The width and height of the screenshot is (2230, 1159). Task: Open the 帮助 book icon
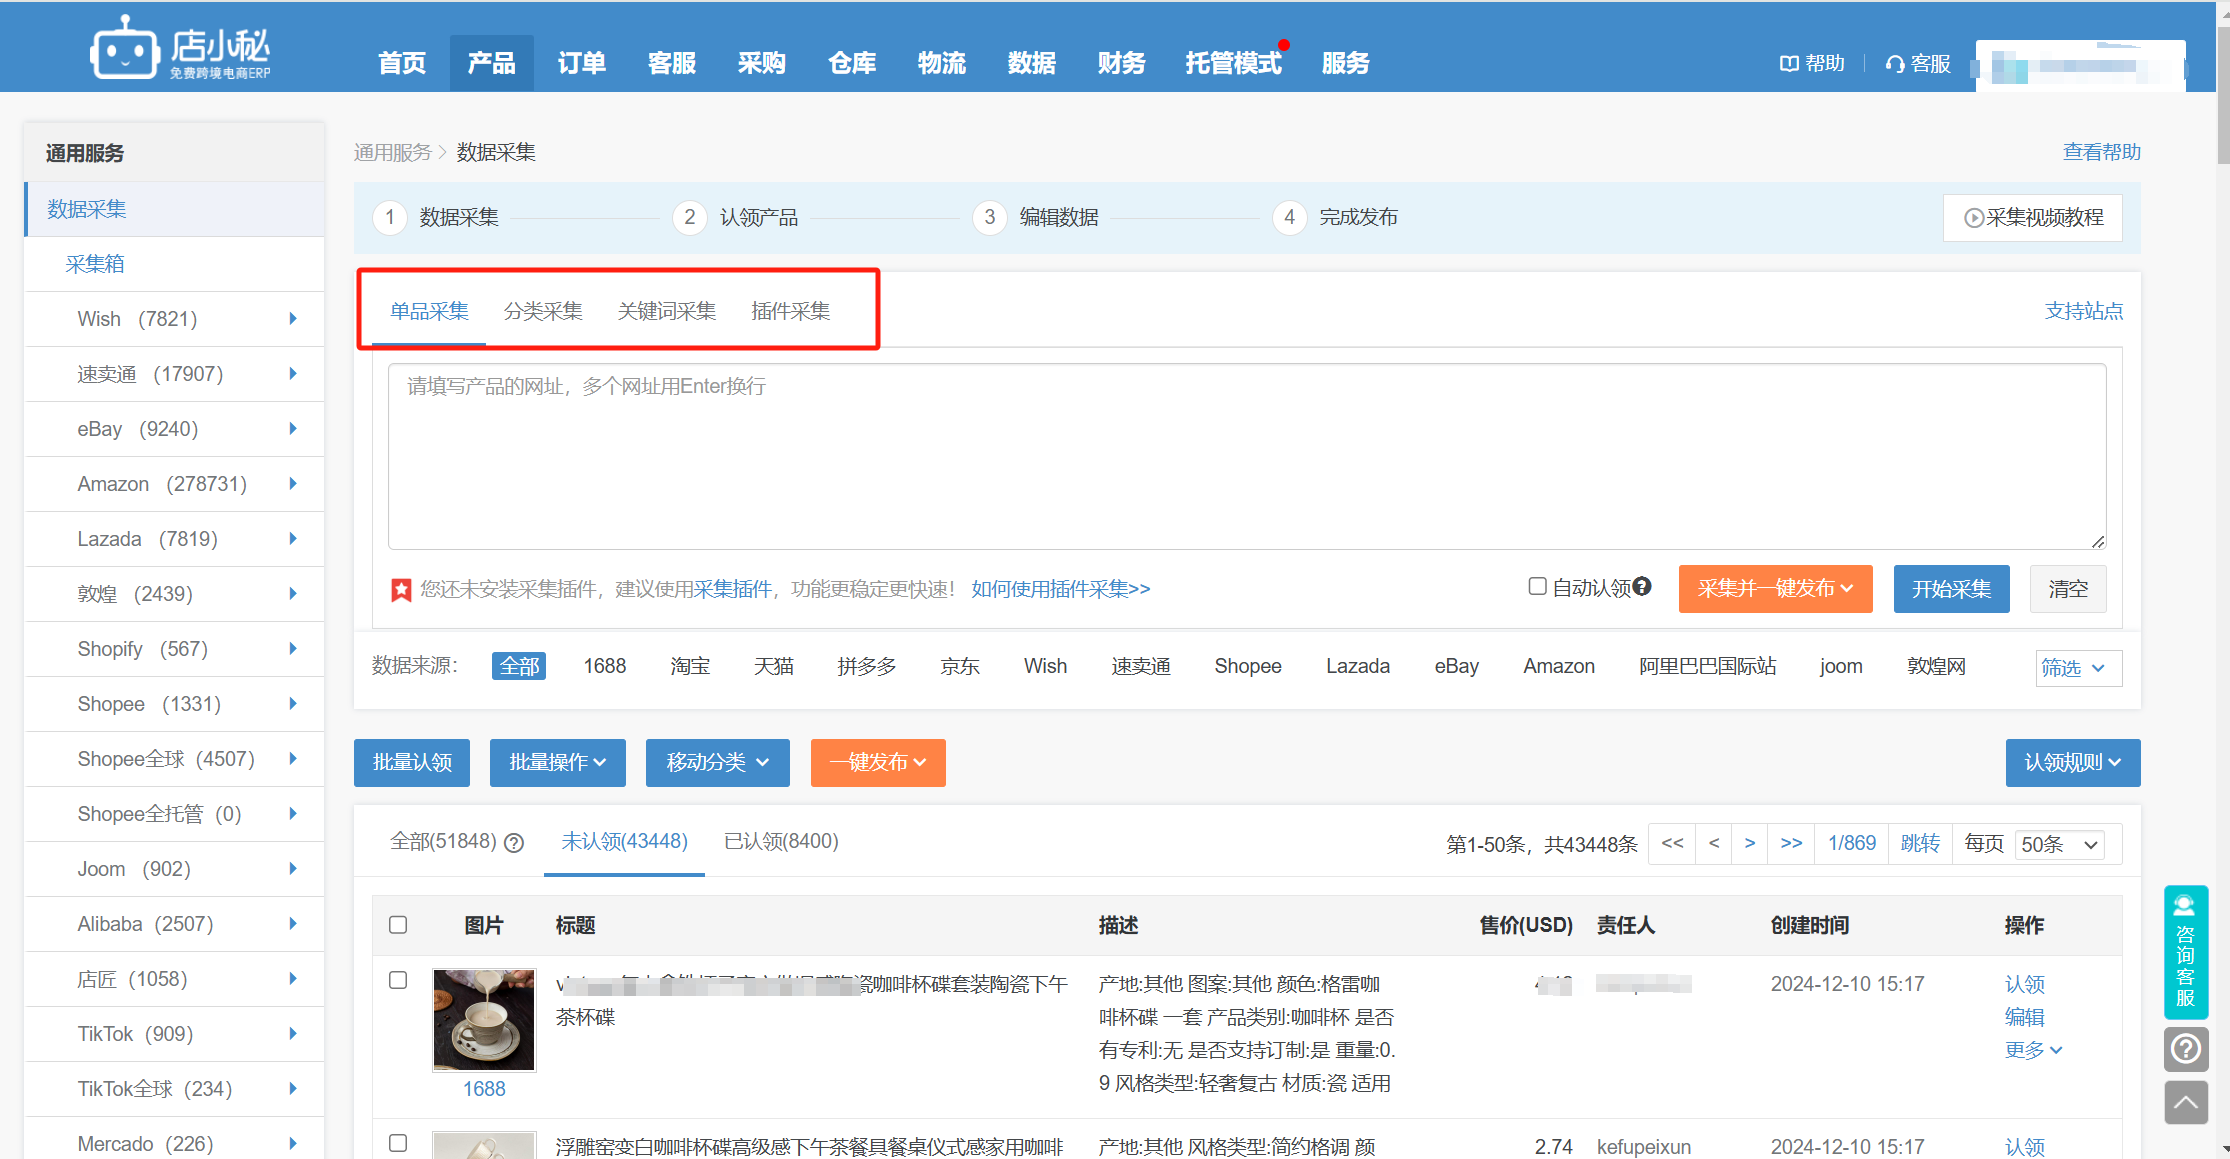click(x=1789, y=64)
